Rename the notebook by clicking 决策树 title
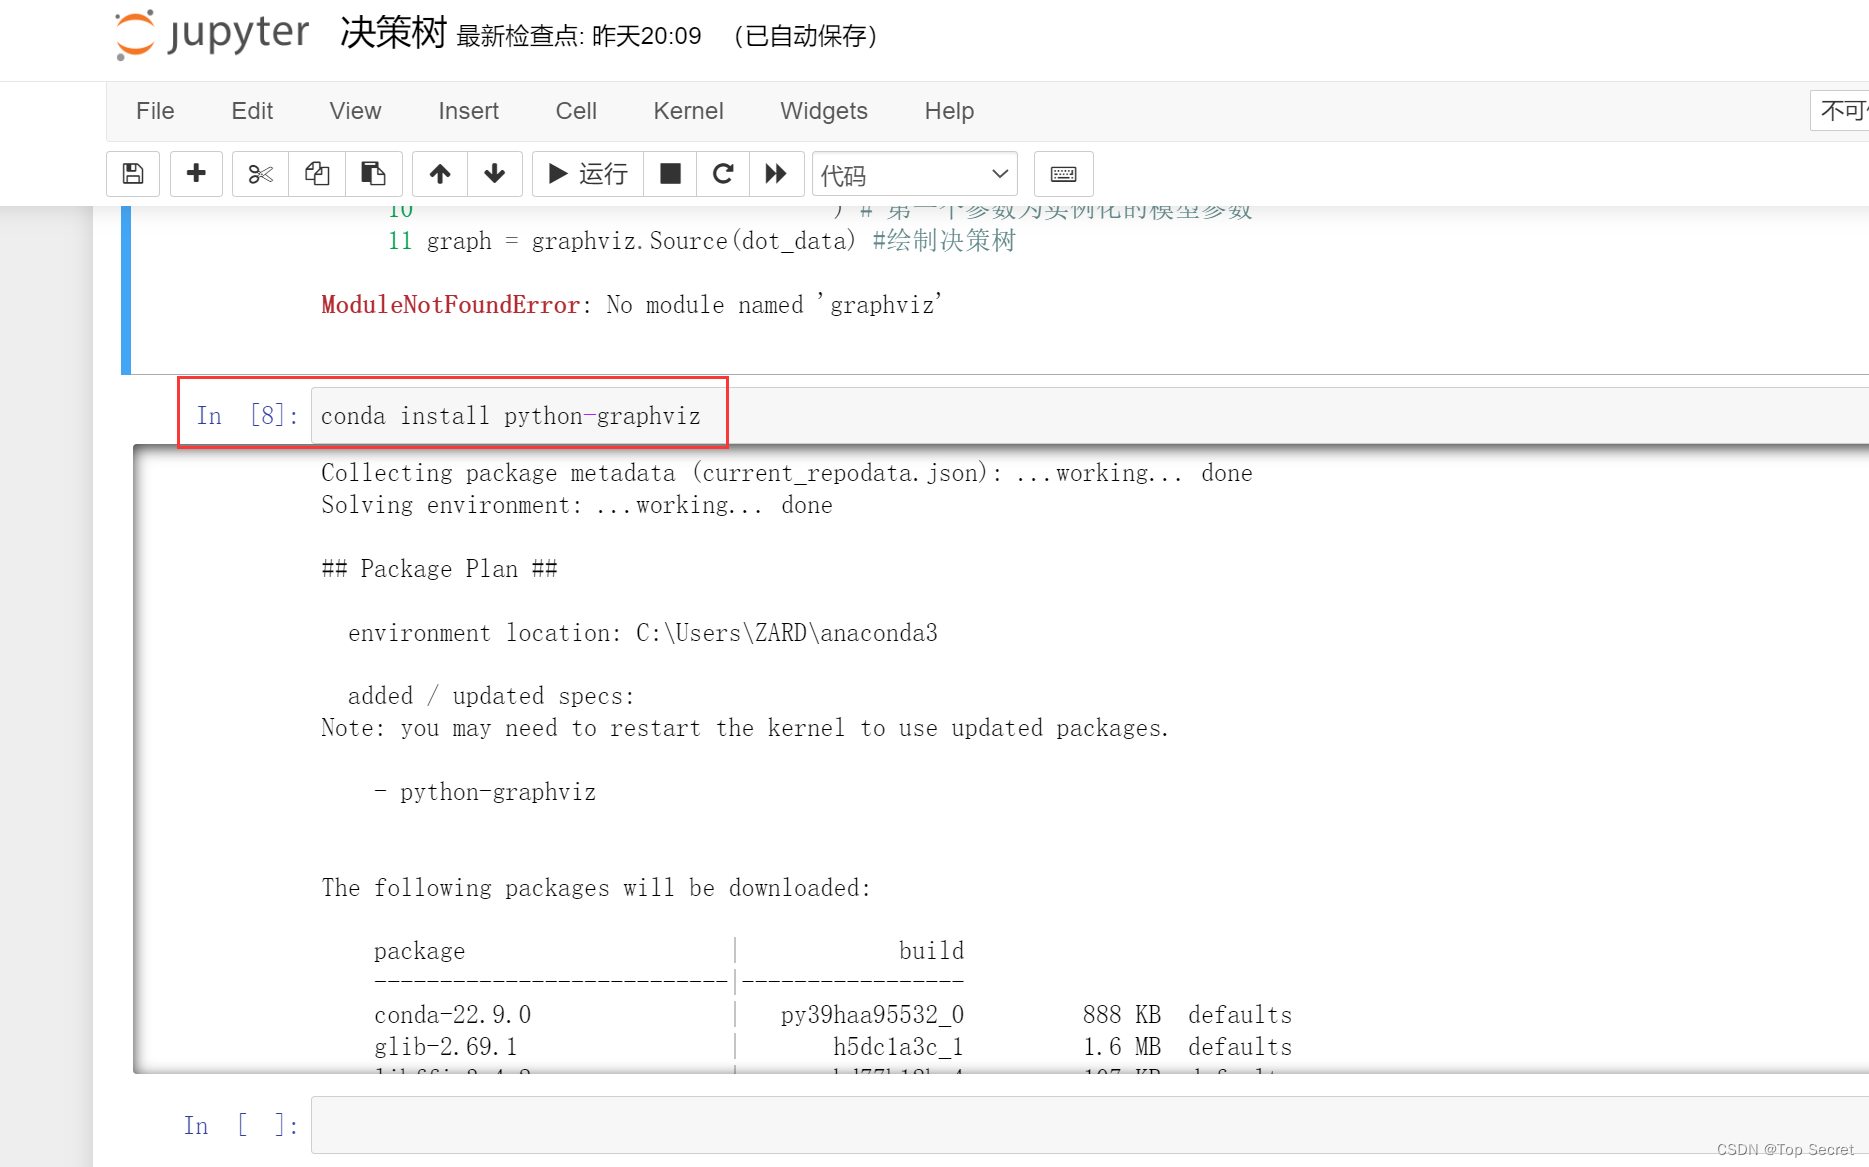 click(392, 33)
